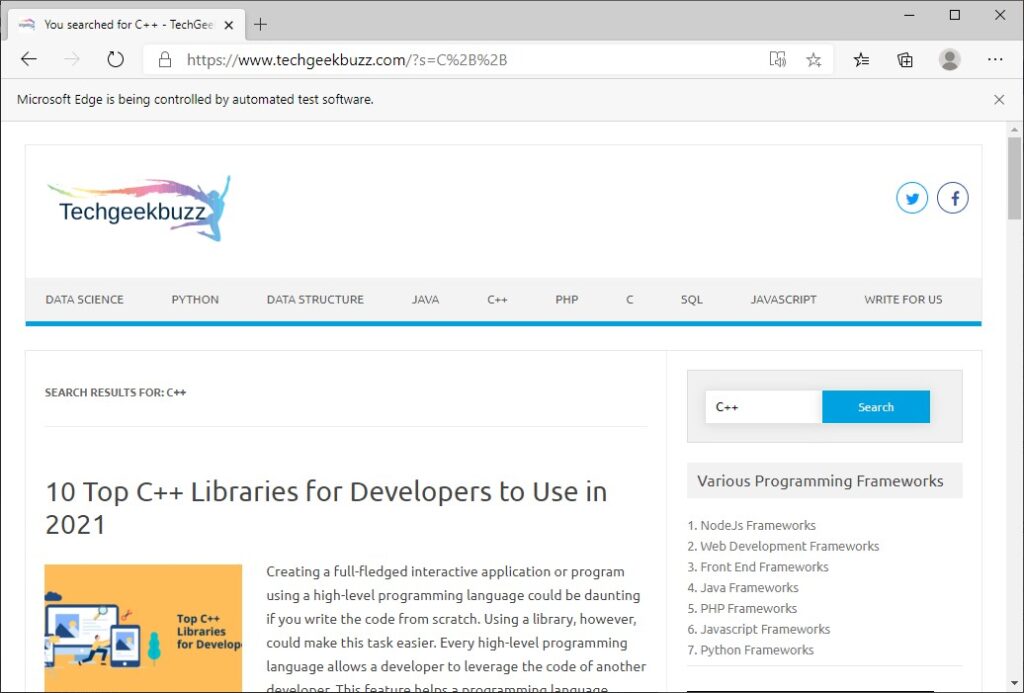This screenshot has width=1024, height=693.
Task: Click the search field containing C++
Action: 763,407
